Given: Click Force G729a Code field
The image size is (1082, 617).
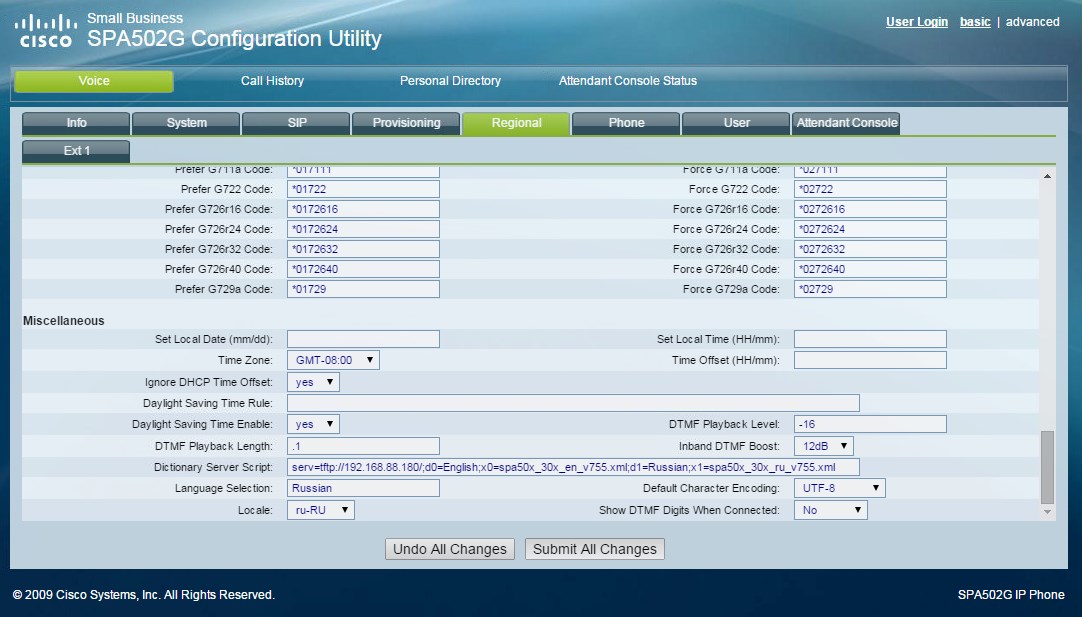Looking at the screenshot, I should tap(870, 289).
